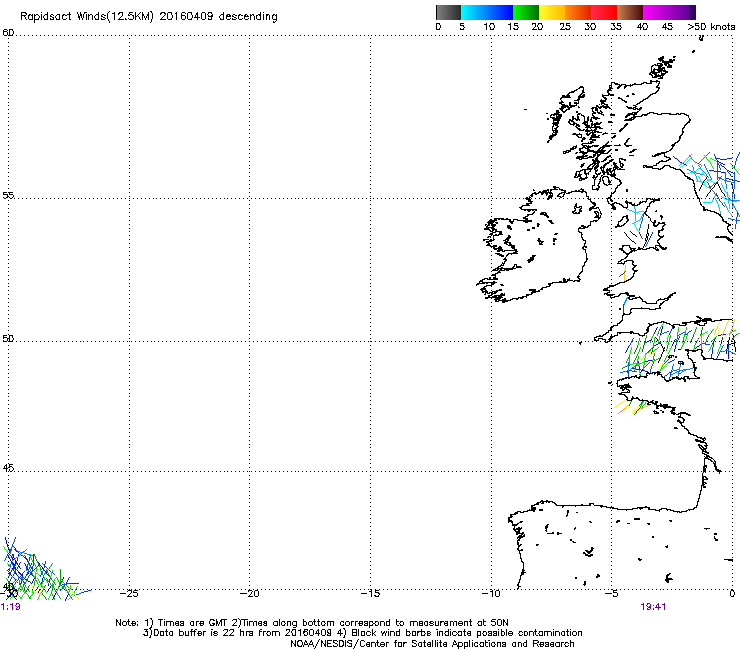
Task: Click the 55 latitude label
Action: pos(8,195)
